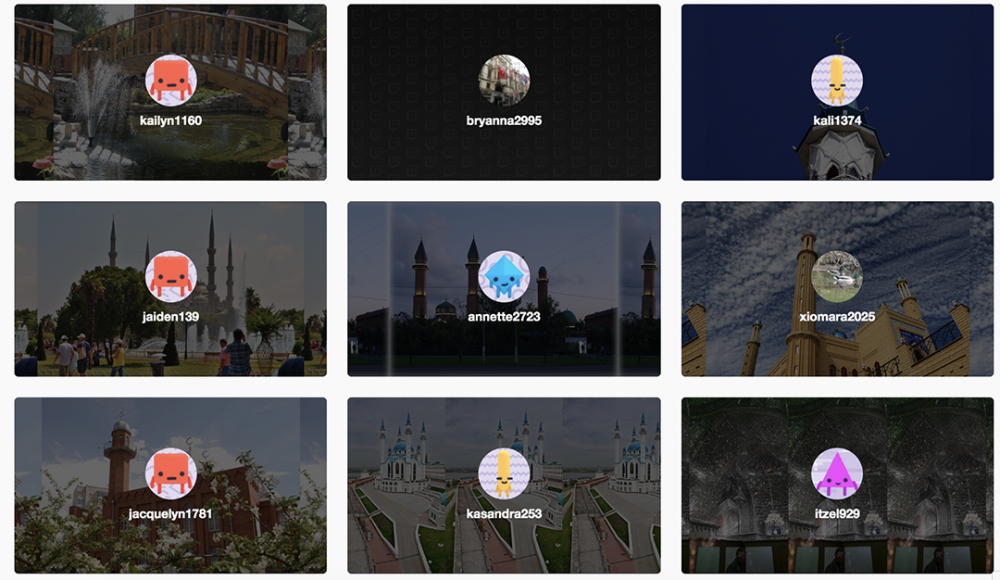
Task: Click the avatar above jaiden139
Action: click(x=170, y=277)
